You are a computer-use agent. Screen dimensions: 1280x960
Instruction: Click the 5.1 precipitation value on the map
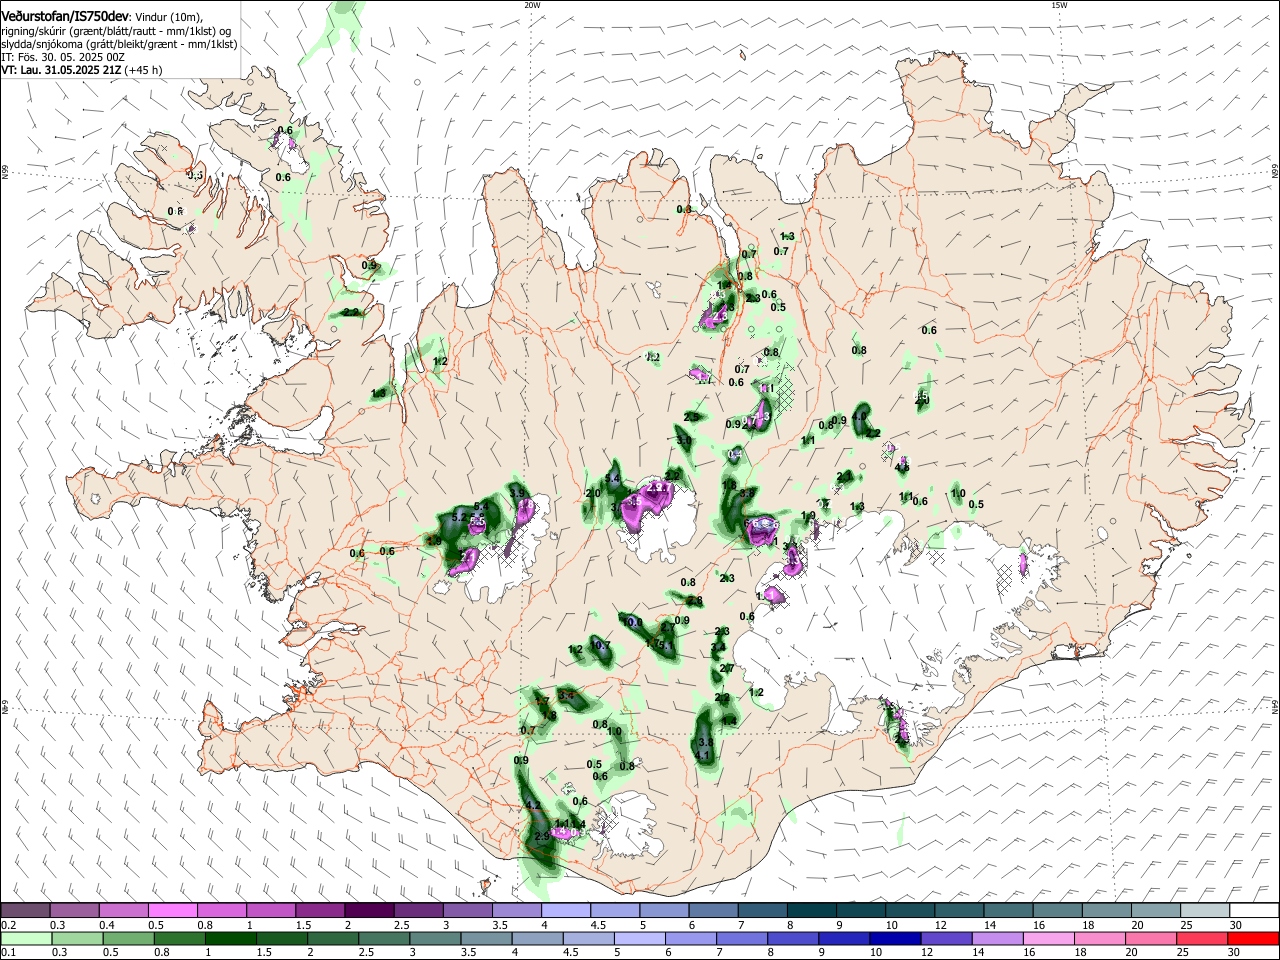(664, 646)
